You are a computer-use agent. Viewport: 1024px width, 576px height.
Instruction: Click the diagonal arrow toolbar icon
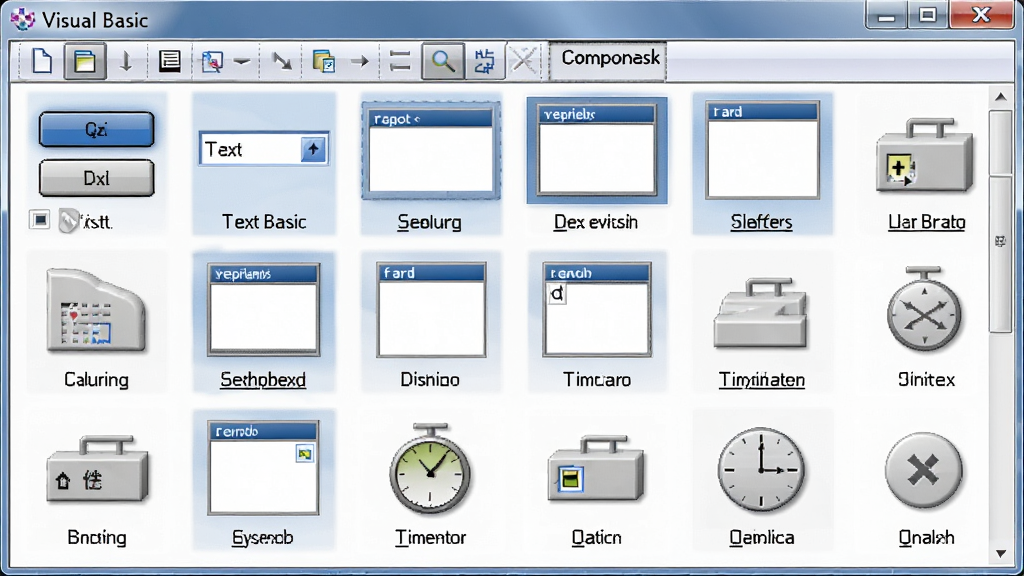[x=282, y=61]
